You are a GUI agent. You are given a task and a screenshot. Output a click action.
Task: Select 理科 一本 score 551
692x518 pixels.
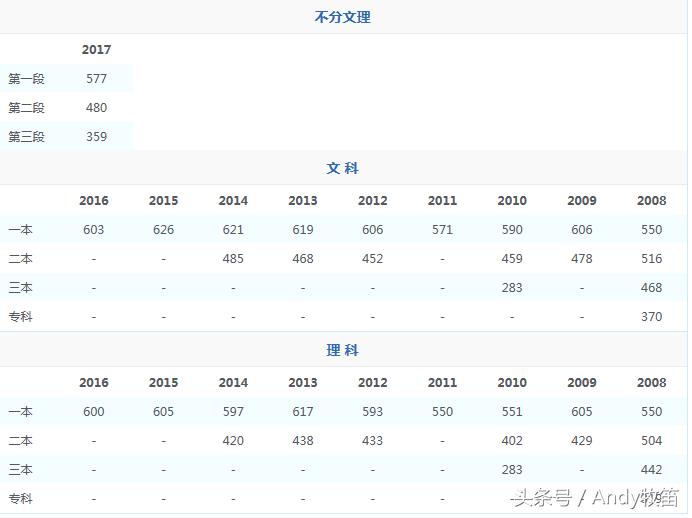coord(512,412)
